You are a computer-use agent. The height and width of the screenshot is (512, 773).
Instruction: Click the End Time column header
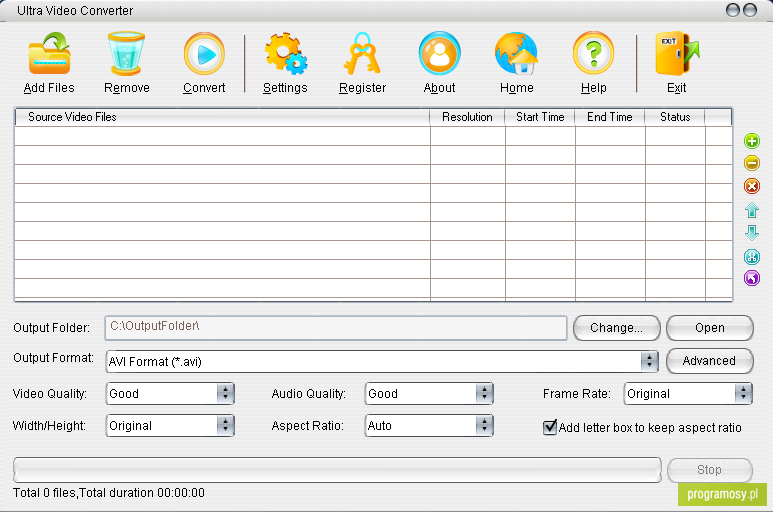pyautogui.click(x=610, y=117)
